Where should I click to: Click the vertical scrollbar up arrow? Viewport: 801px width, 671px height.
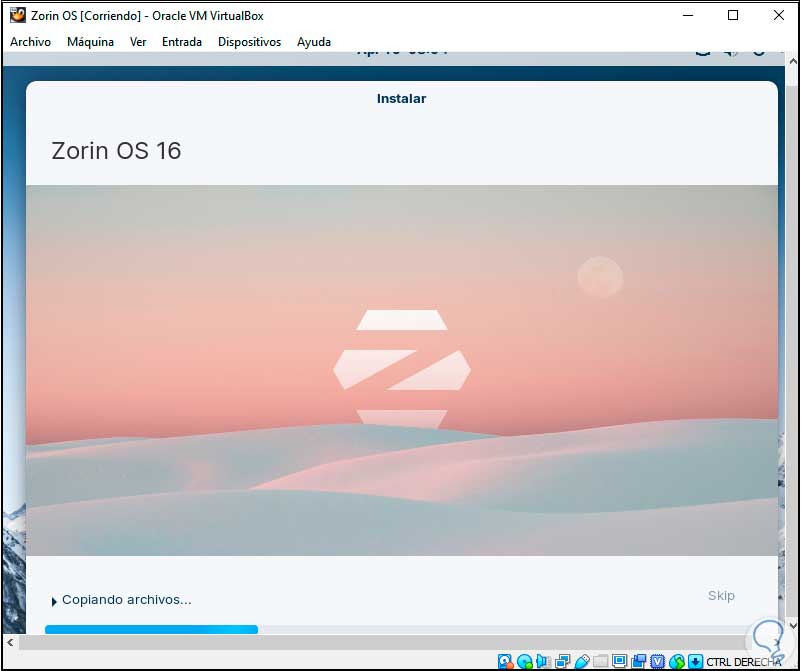793,61
